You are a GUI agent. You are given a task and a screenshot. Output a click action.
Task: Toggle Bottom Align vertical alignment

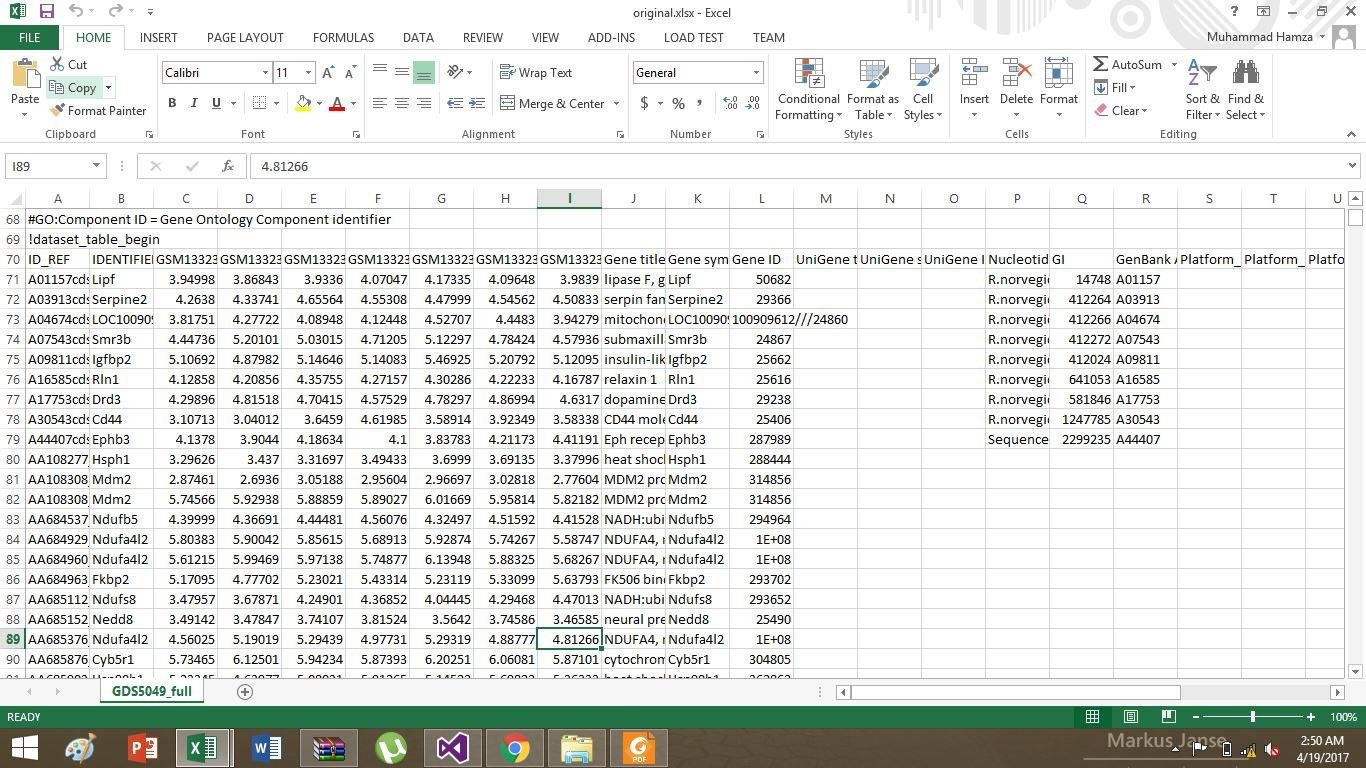pyautogui.click(x=424, y=72)
